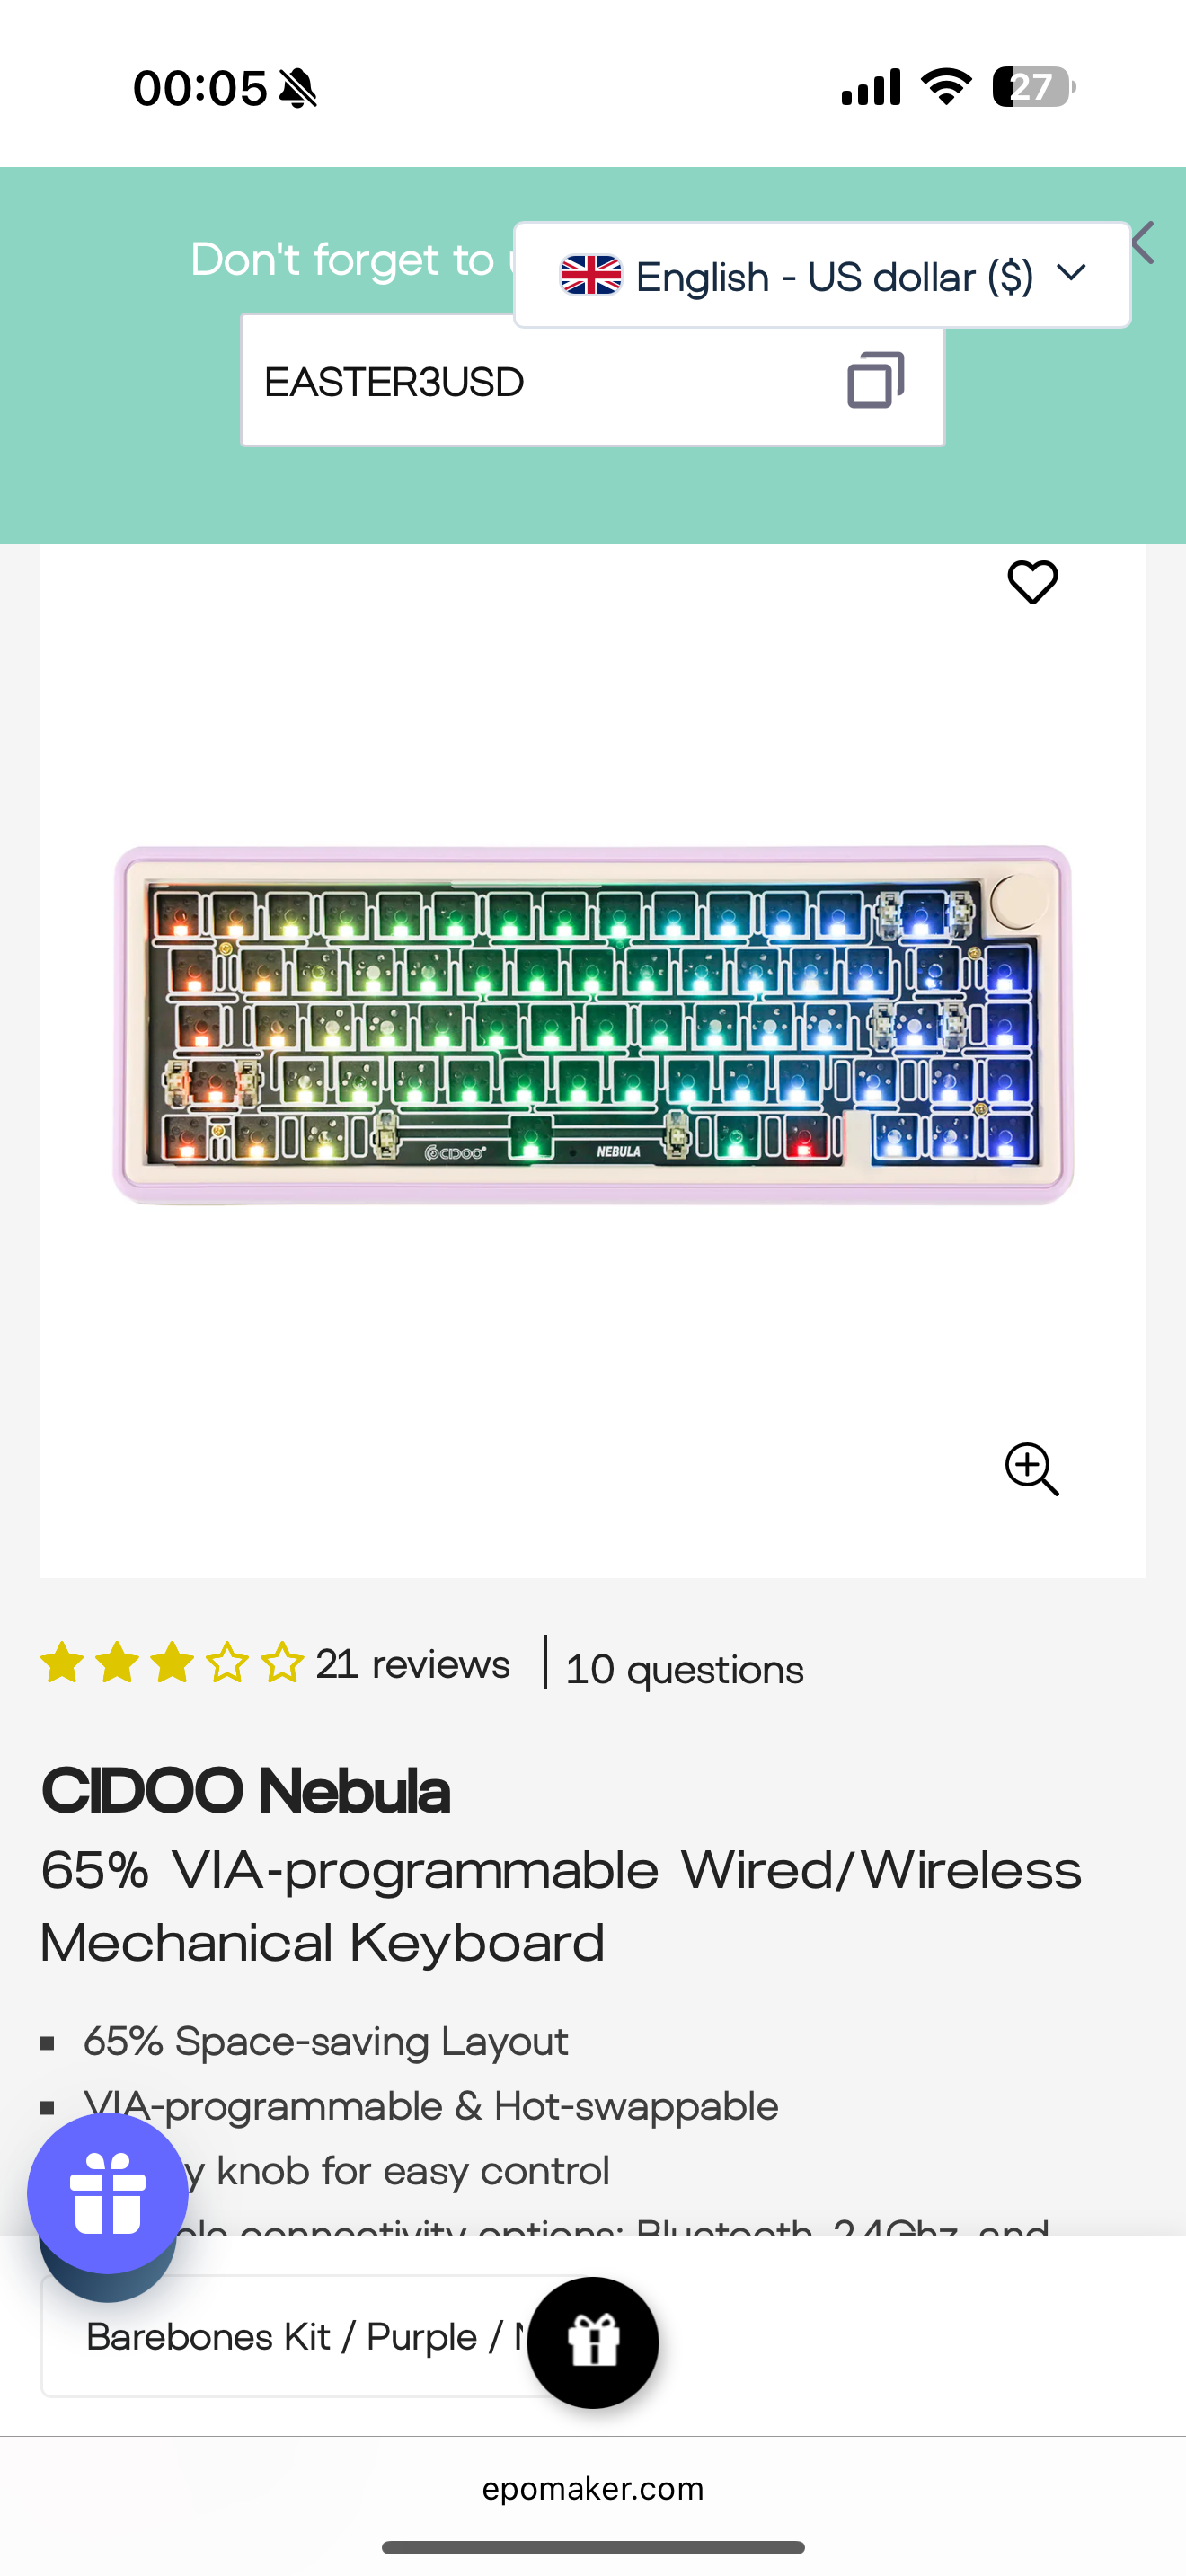Select the EASTER3USD code field

coord(592,381)
